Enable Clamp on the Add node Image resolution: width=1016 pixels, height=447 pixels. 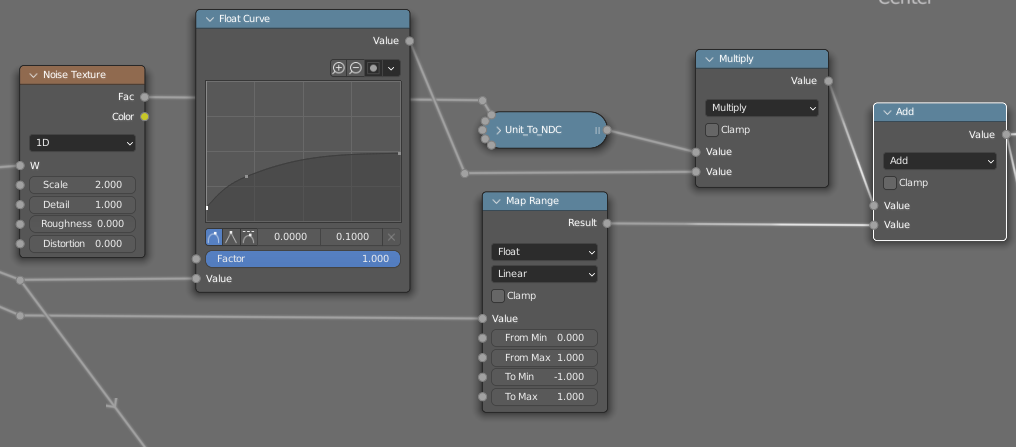click(x=890, y=183)
